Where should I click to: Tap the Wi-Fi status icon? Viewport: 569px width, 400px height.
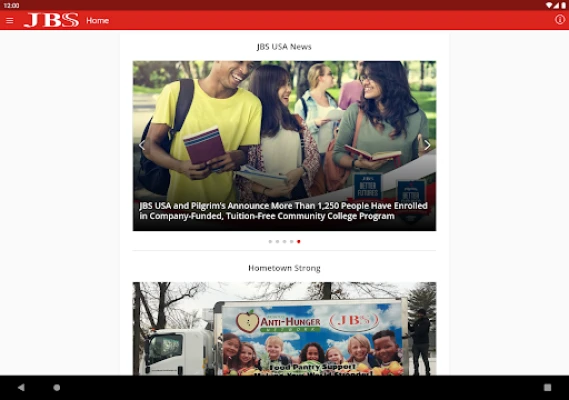549,5
